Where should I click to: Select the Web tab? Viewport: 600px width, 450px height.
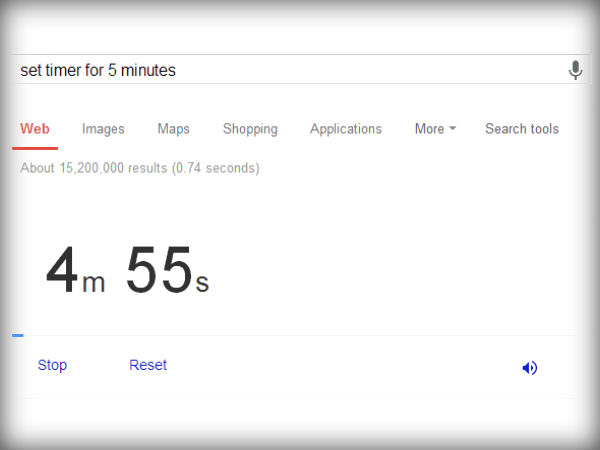tap(35, 129)
